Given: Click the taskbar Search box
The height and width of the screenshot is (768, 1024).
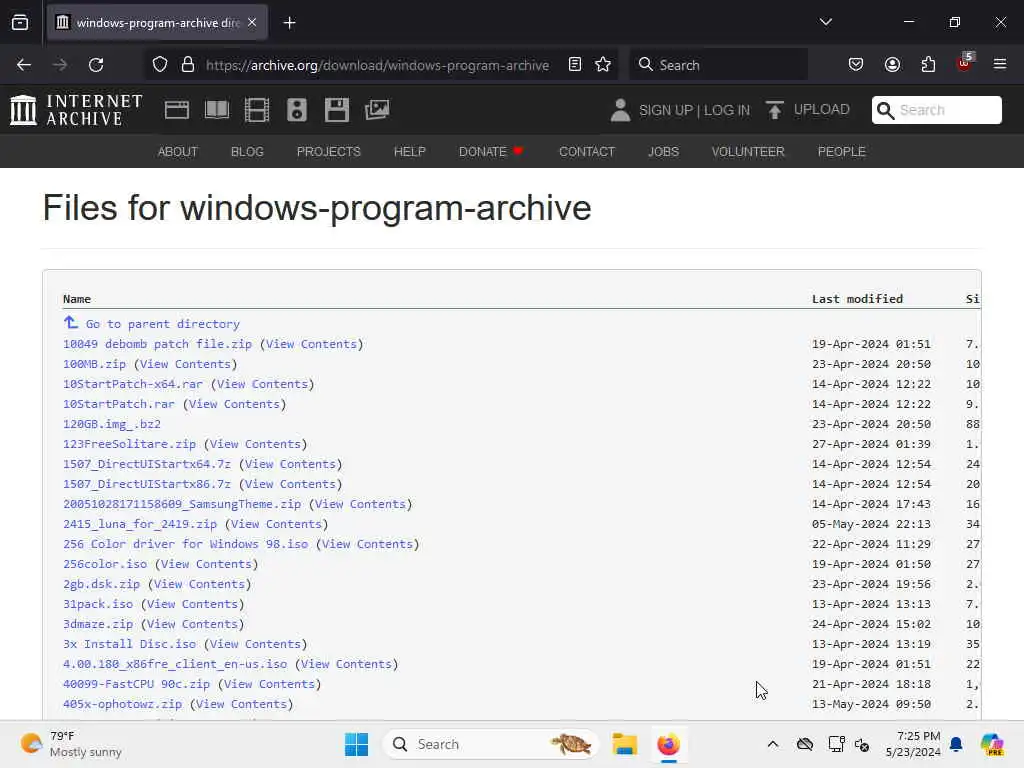Looking at the screenshot, I should [x=491, y=744].
